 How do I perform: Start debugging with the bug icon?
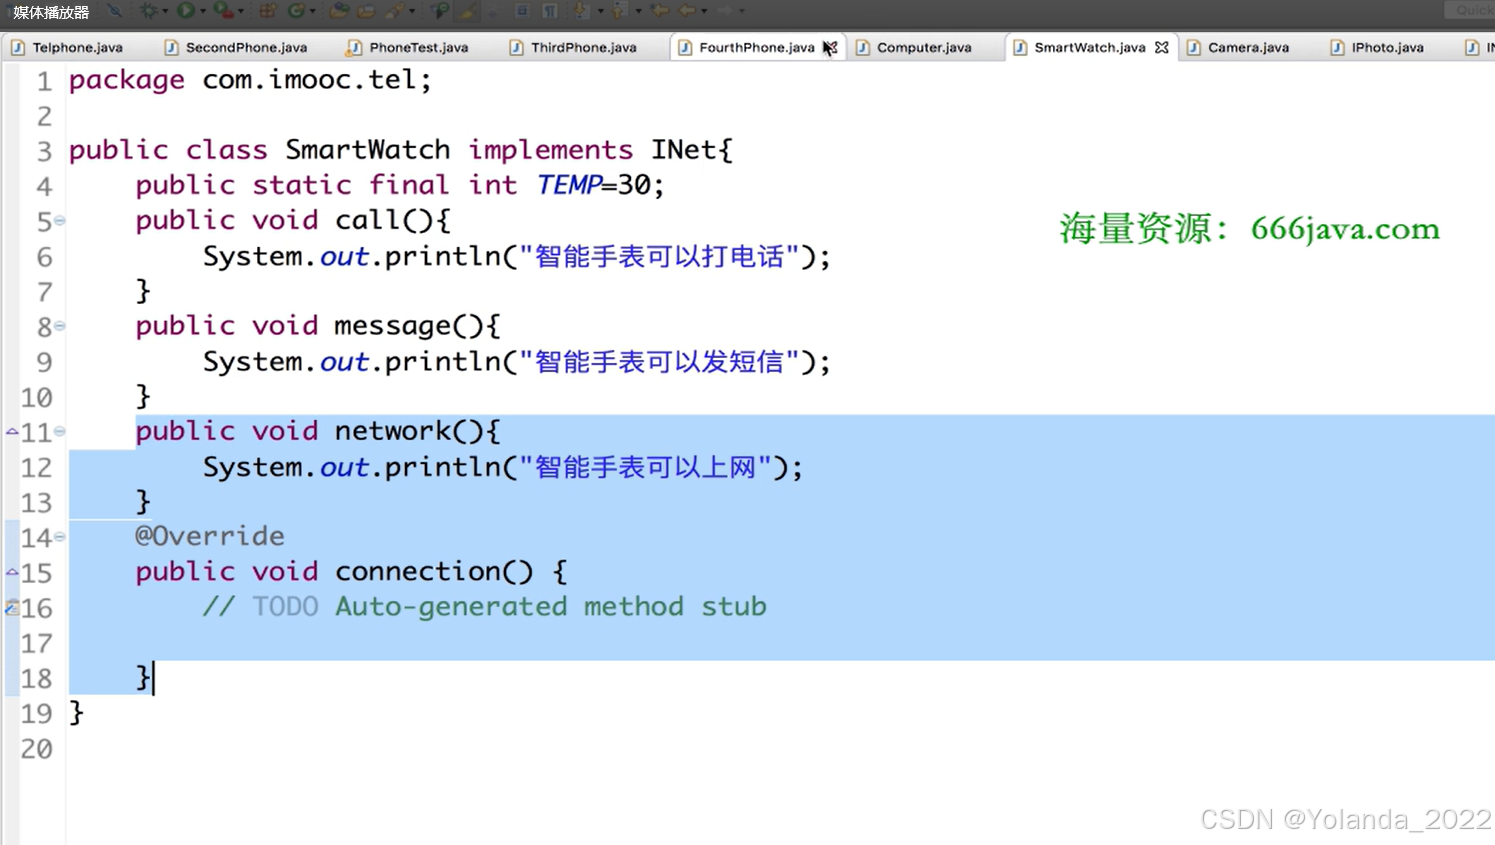[x=149, y=11]
